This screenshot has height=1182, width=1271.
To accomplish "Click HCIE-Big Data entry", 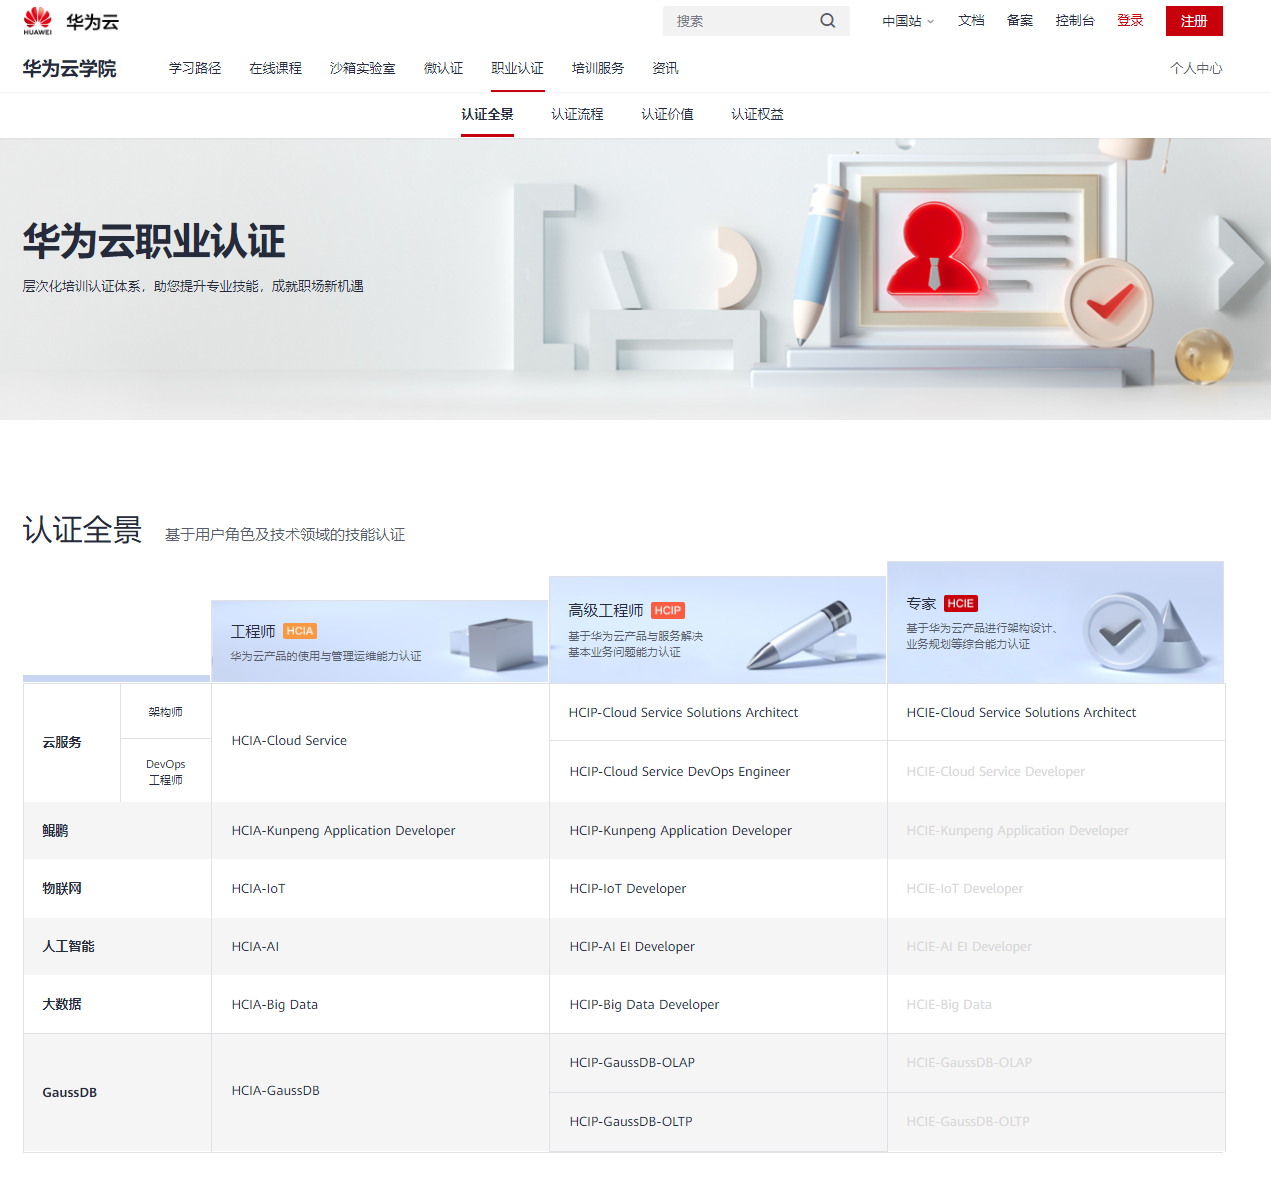I will click(949, 1005).
